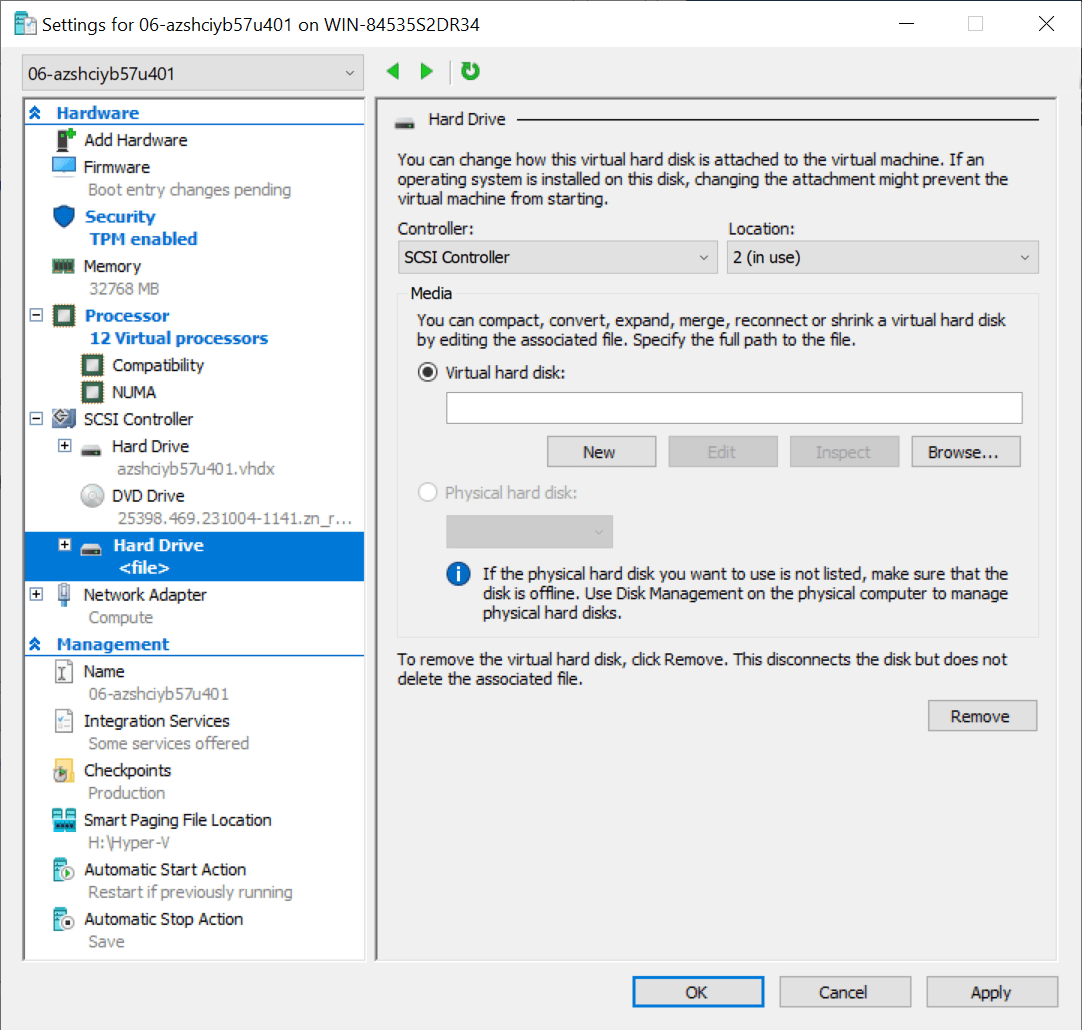This screenshot has width=1082, height=1030.
Task: Click the '12 Virtual processors' text
Action: [x=179, y=338]
